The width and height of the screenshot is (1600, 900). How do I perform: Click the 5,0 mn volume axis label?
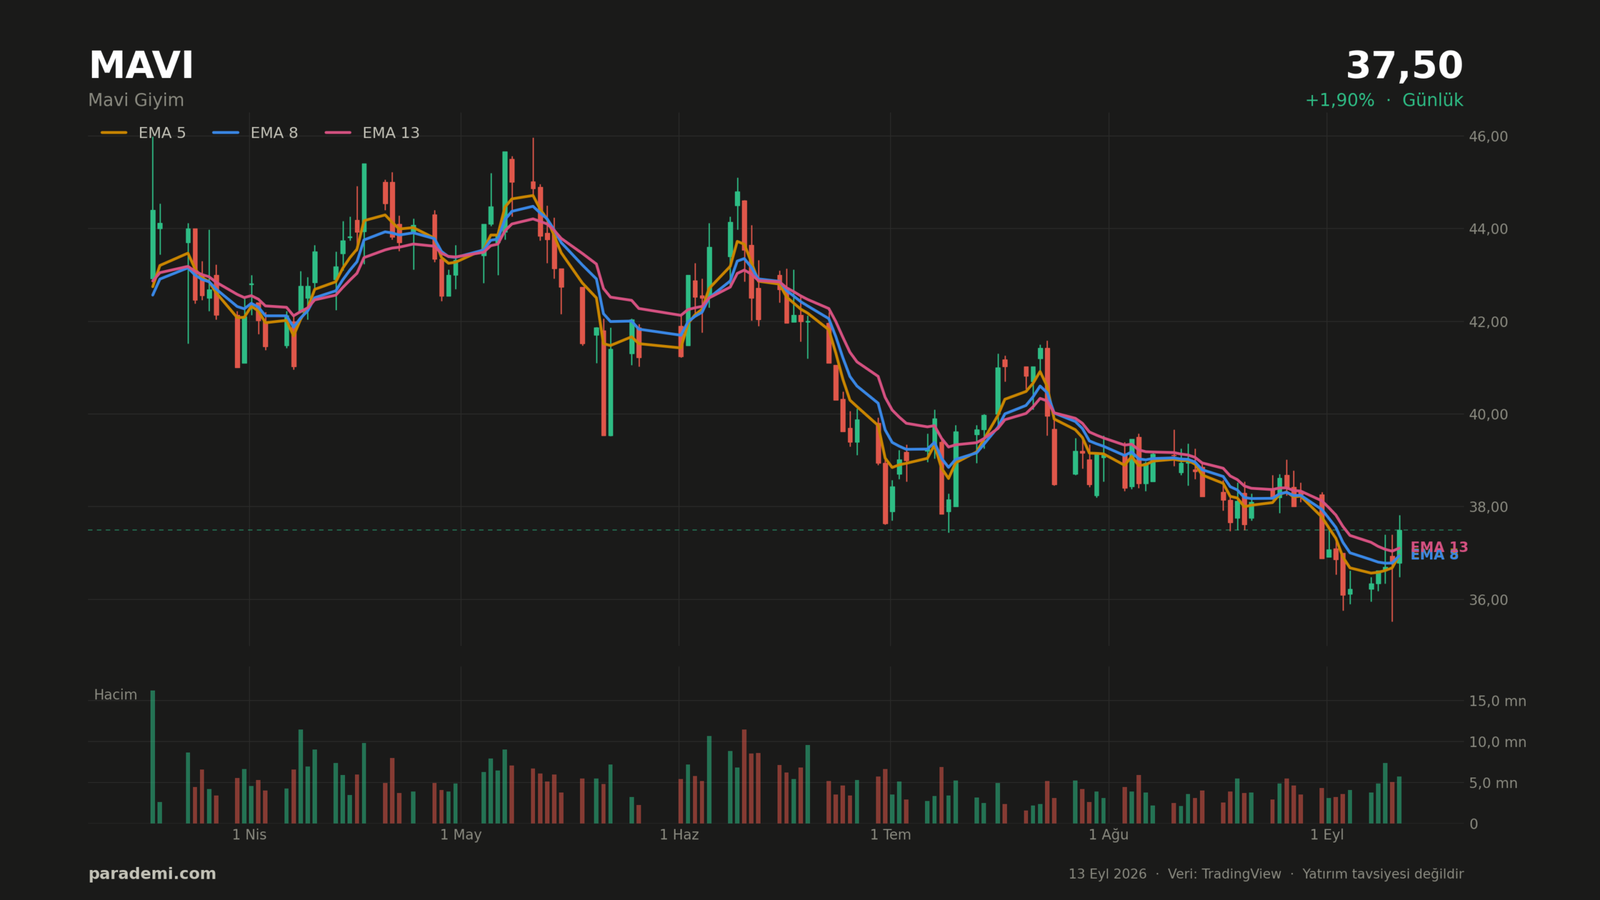(1493, 783)
